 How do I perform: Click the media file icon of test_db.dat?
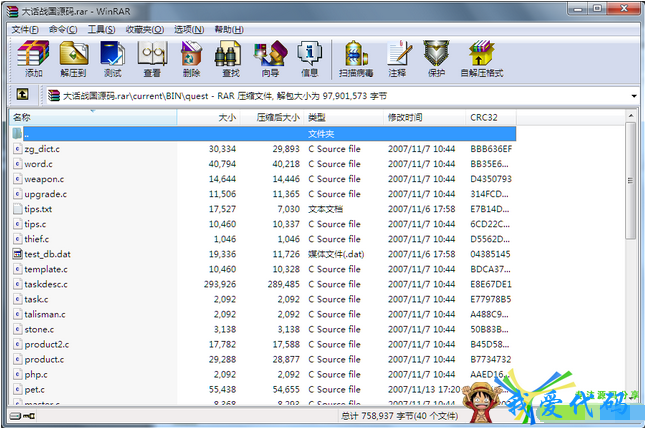tap(17, 254)
